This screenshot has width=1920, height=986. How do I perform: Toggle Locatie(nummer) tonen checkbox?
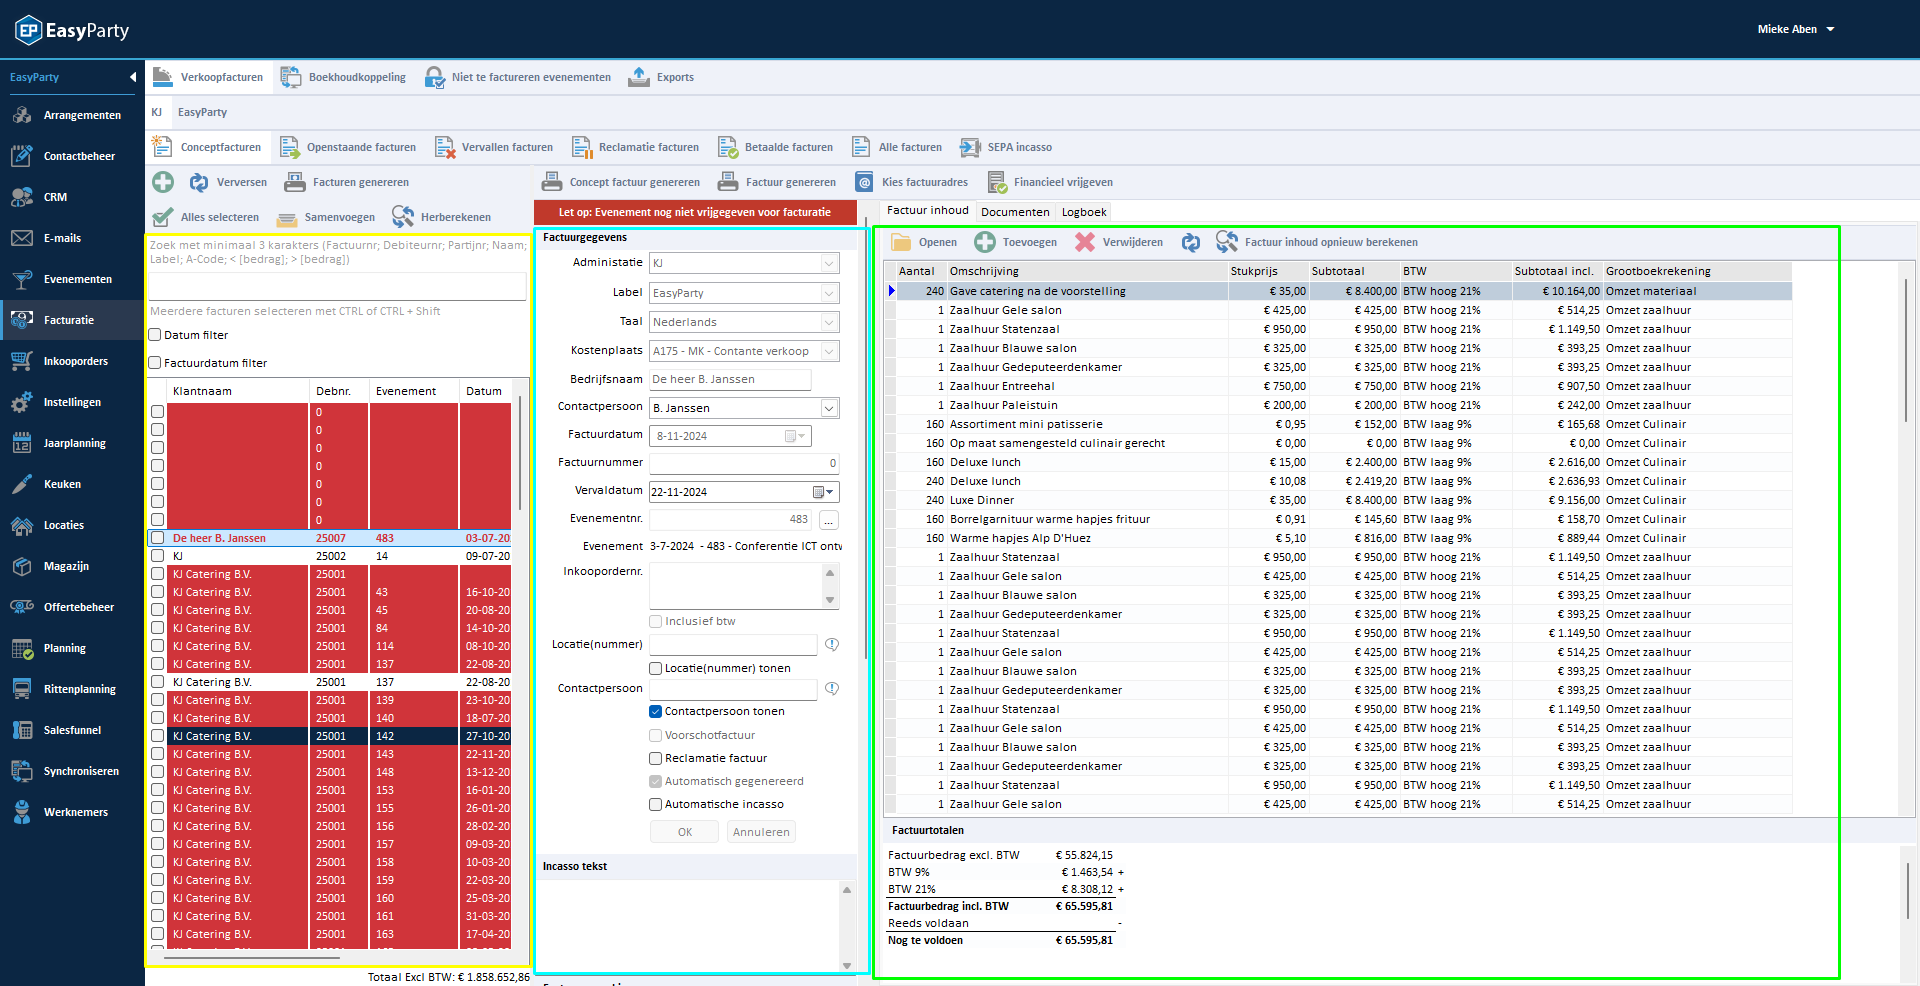coord(656,668)
